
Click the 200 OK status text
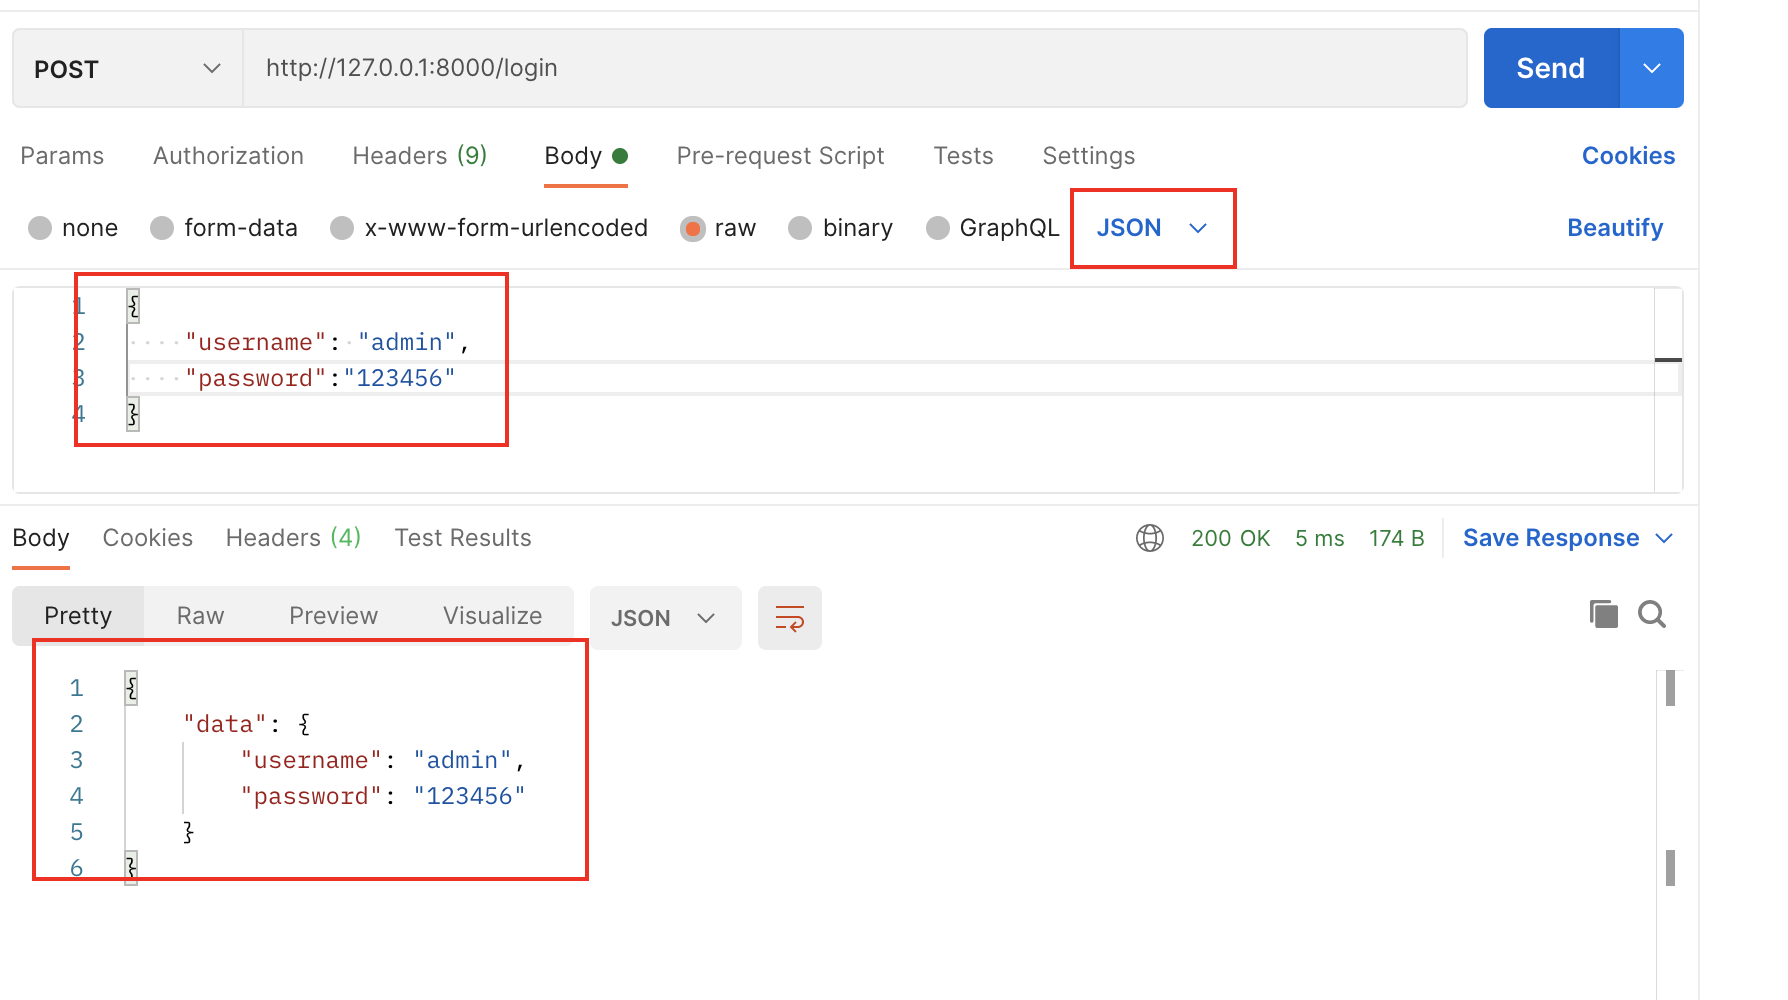pos(1231,538)
